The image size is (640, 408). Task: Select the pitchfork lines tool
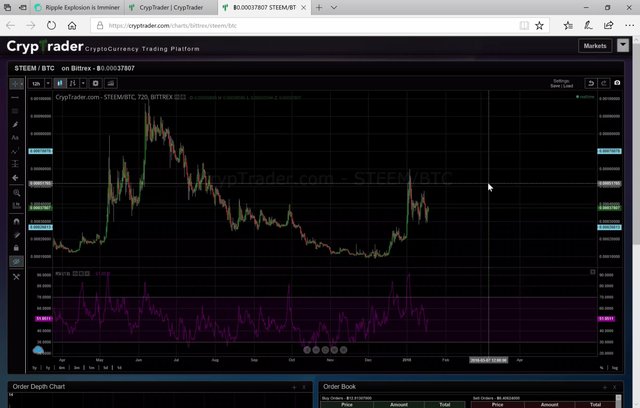coord(16,111)
